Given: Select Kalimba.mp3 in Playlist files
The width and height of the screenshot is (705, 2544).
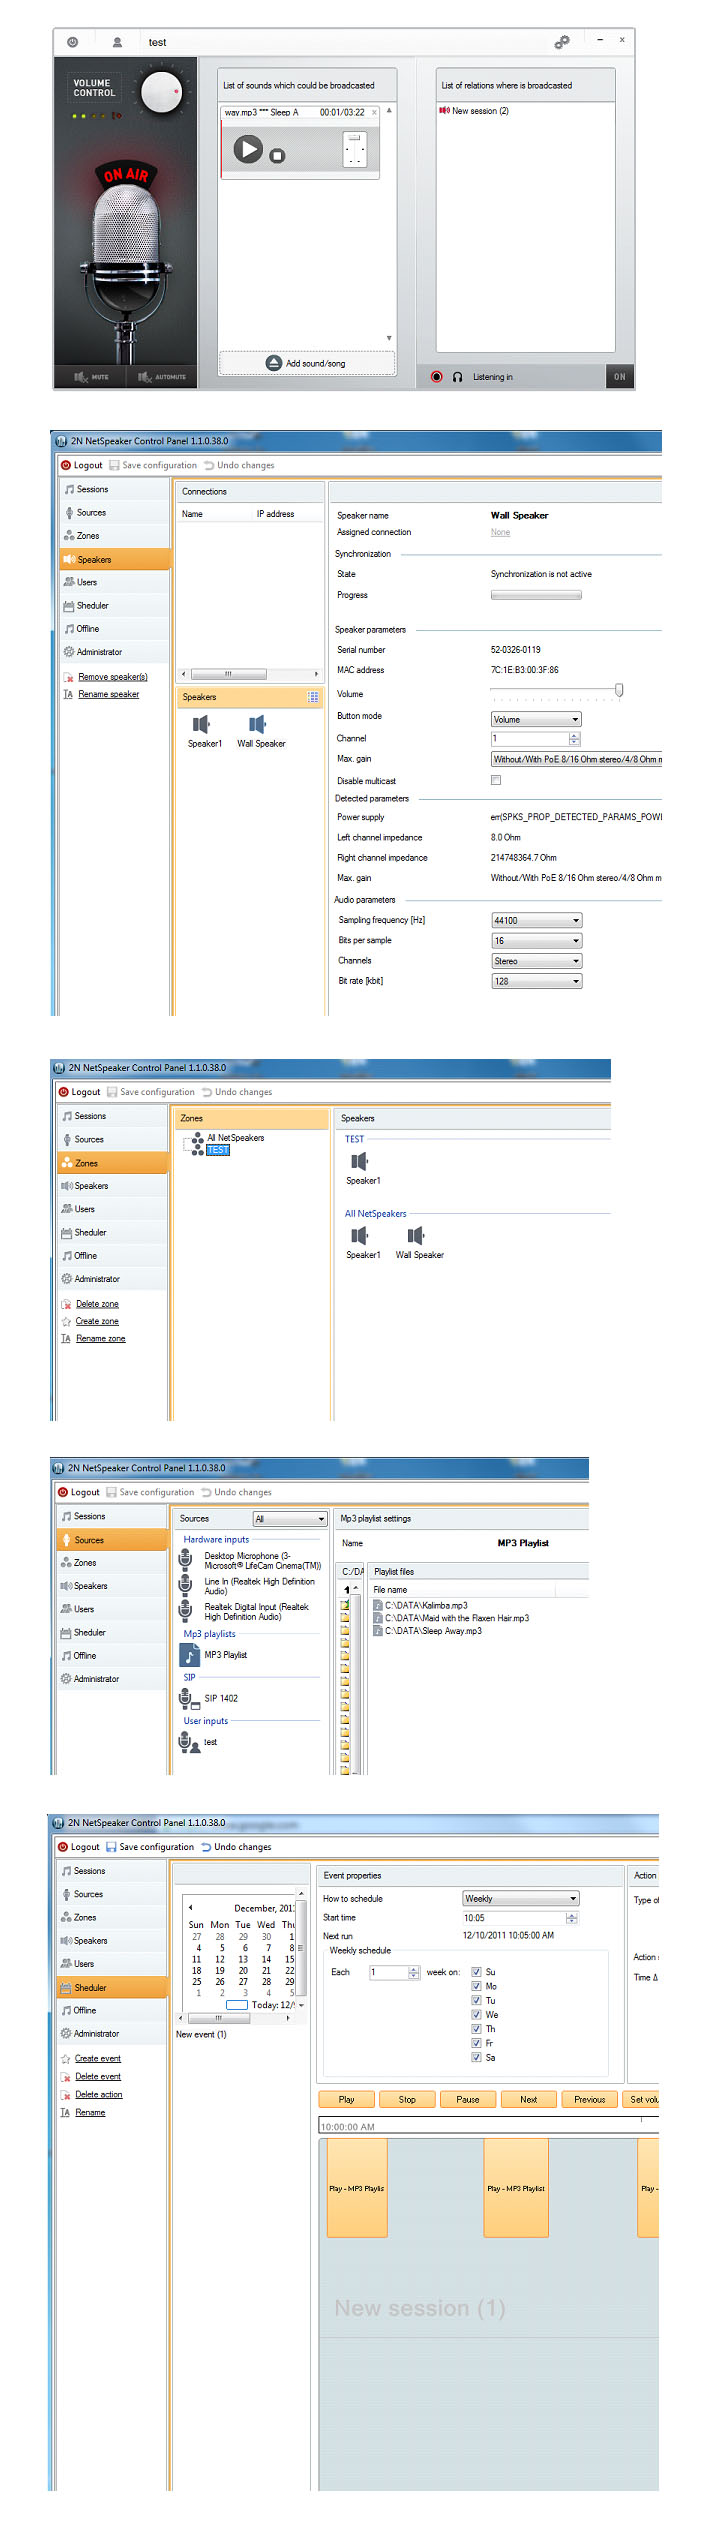Looking at the screenshot, I should point(420,1605).
